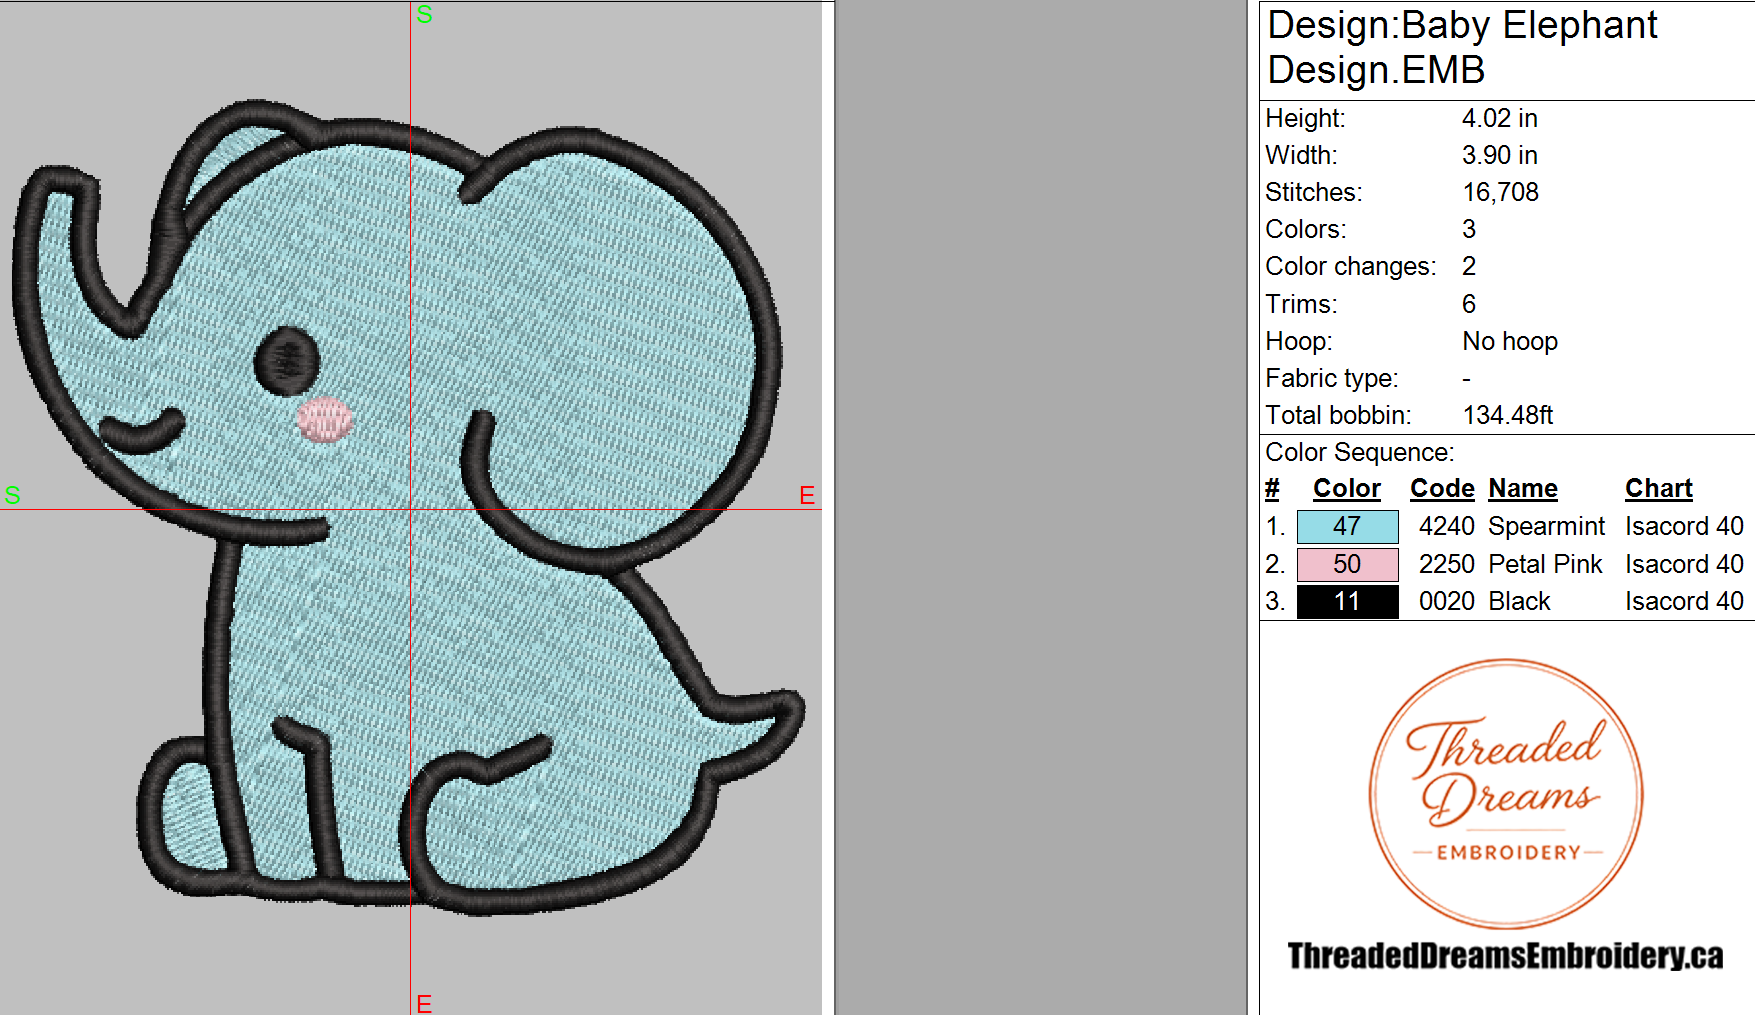Click the # column header
1755x1015 pixels.
point(1272,488)
